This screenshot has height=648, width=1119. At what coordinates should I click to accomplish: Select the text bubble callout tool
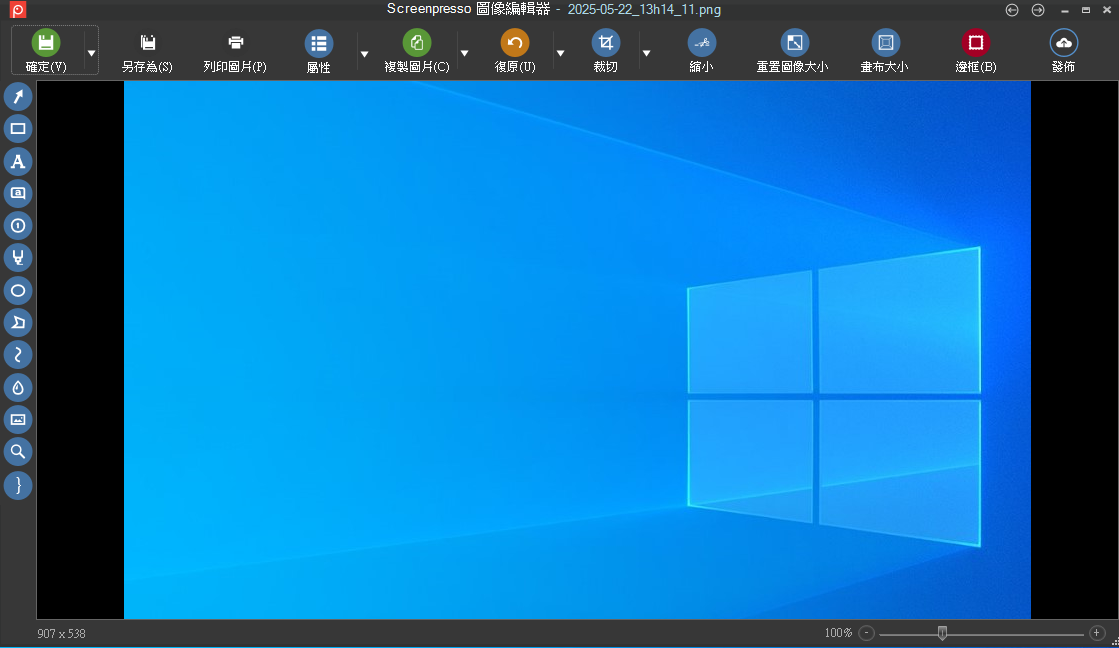18,193
